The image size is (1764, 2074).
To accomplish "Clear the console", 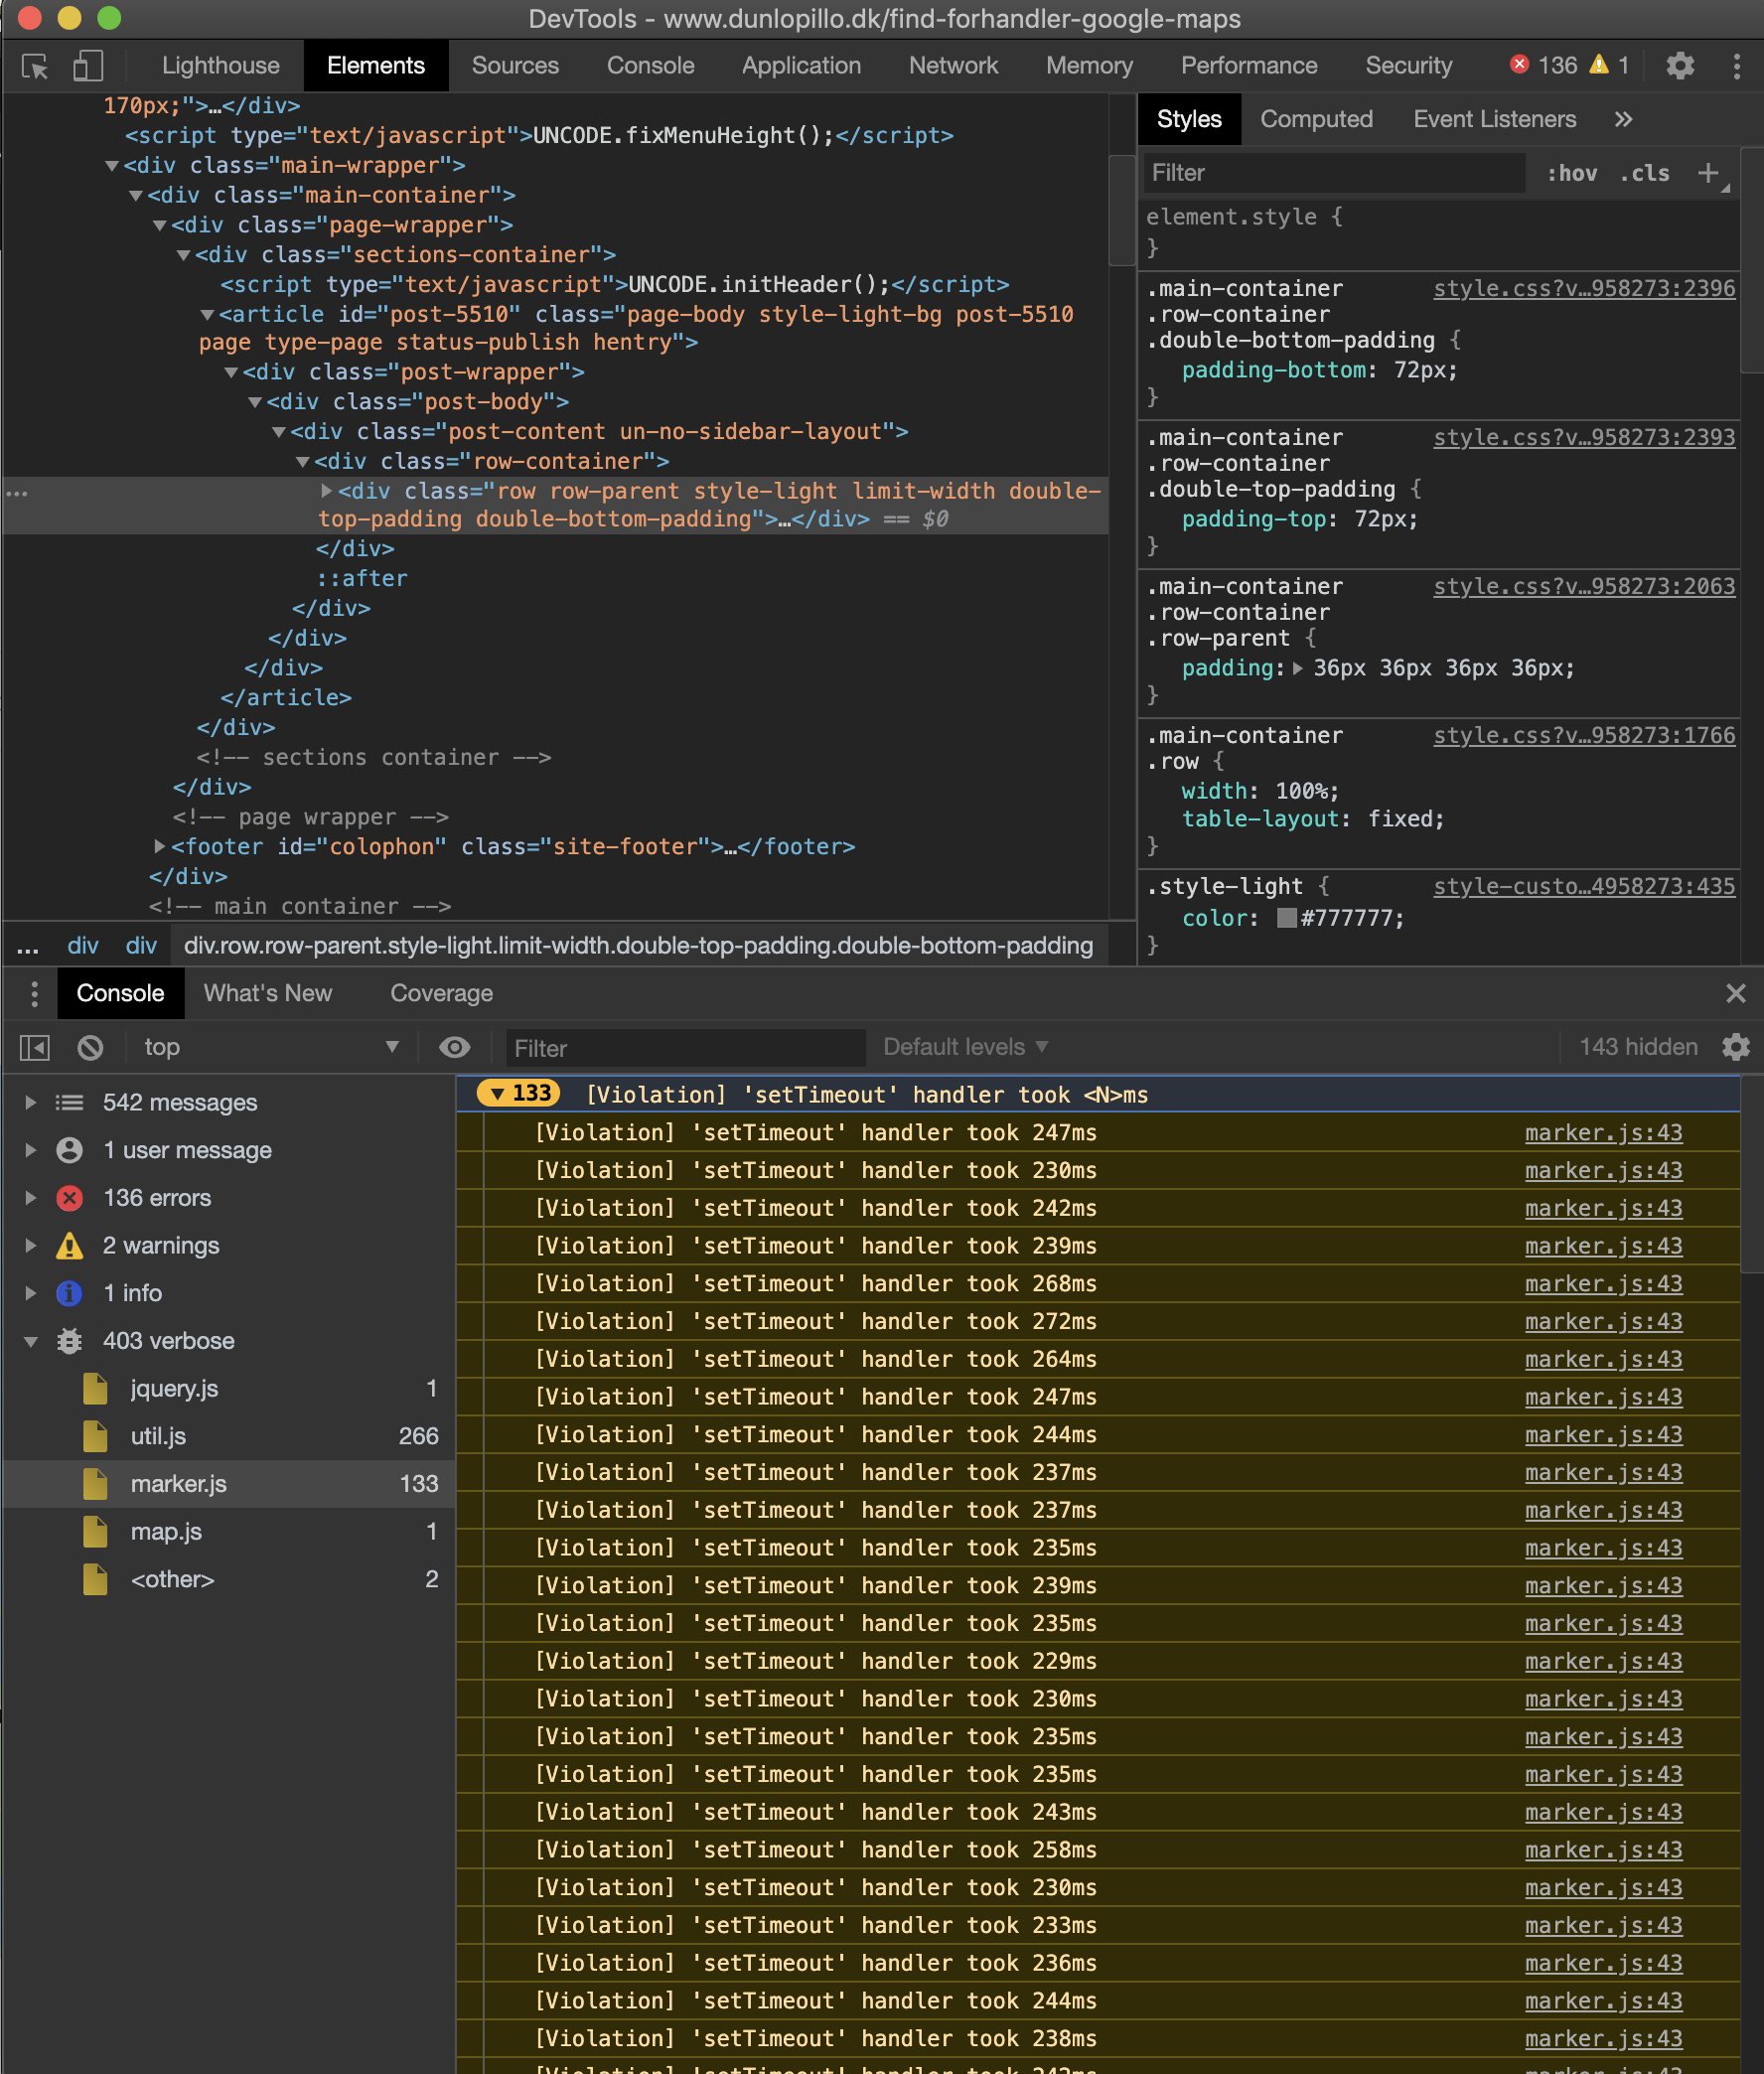I will [90, 1047].
